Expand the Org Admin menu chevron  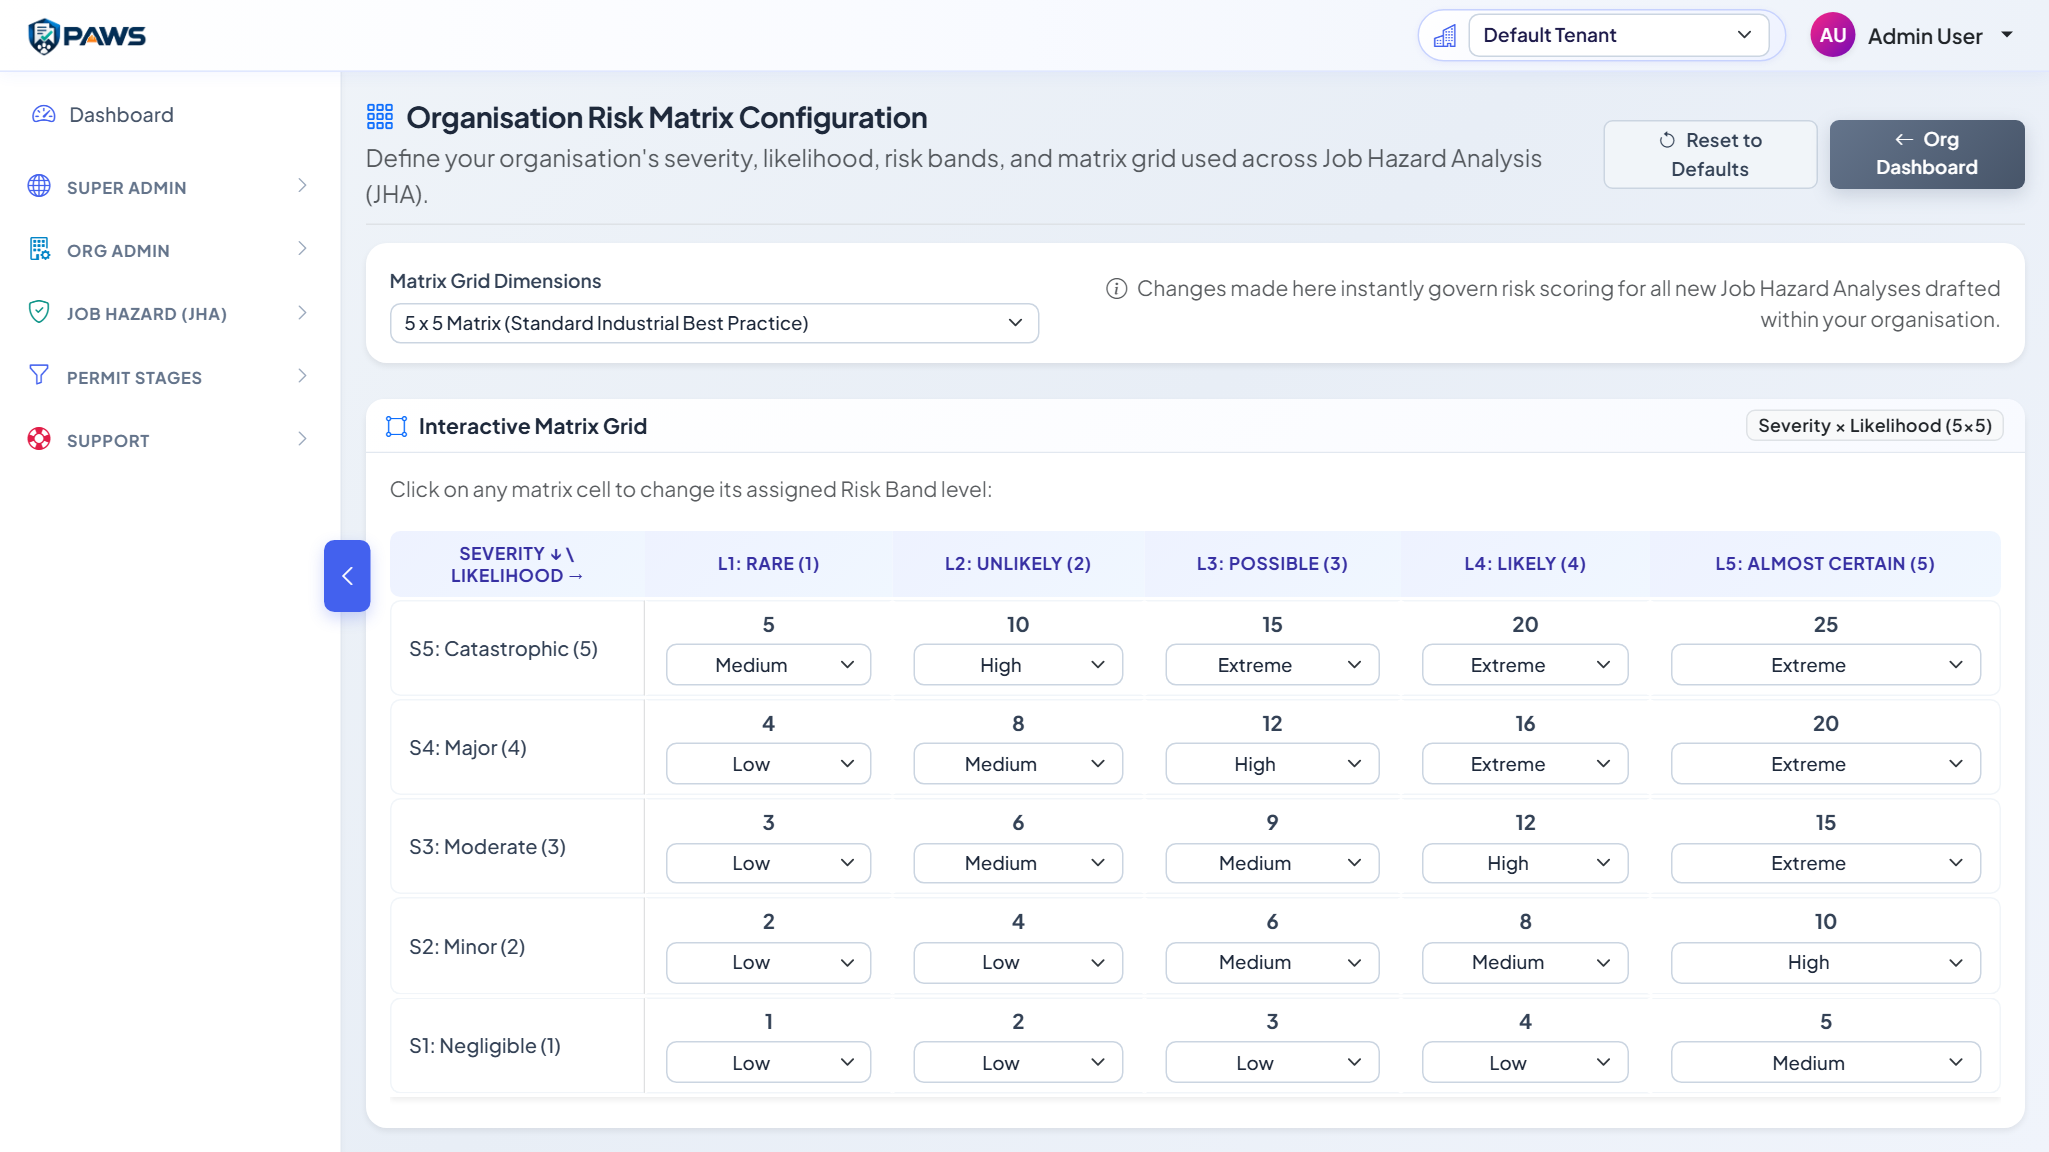pyautogui.click(x=302, y=249)
